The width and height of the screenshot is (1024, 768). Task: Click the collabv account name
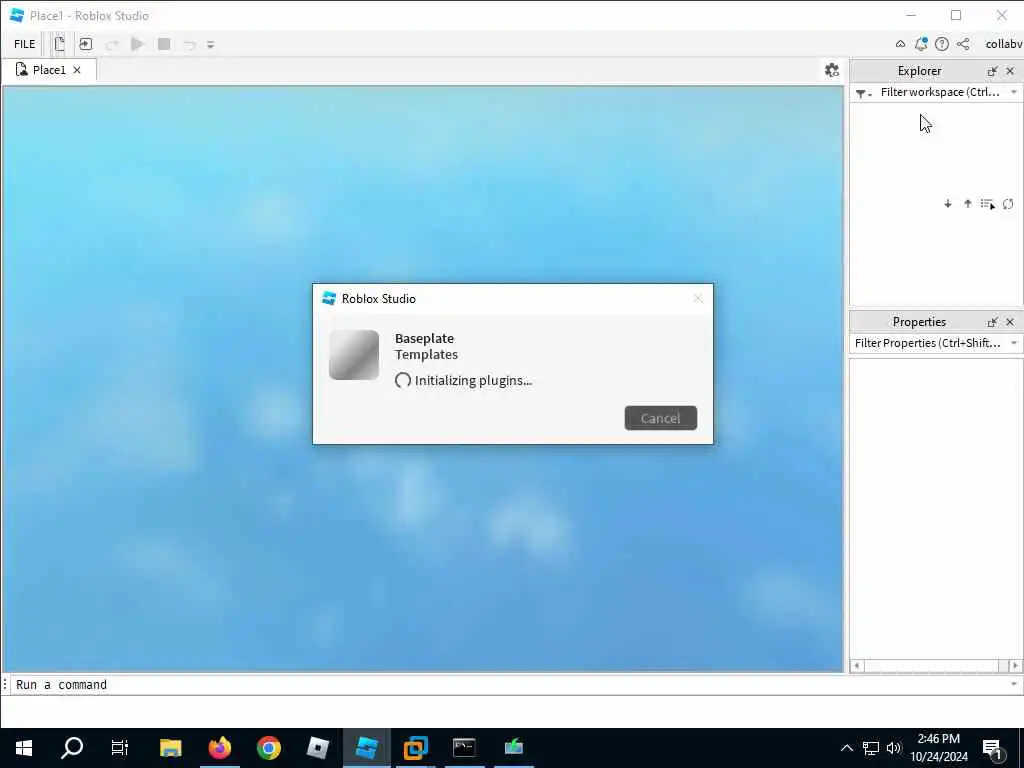[x=1004, y=44]
